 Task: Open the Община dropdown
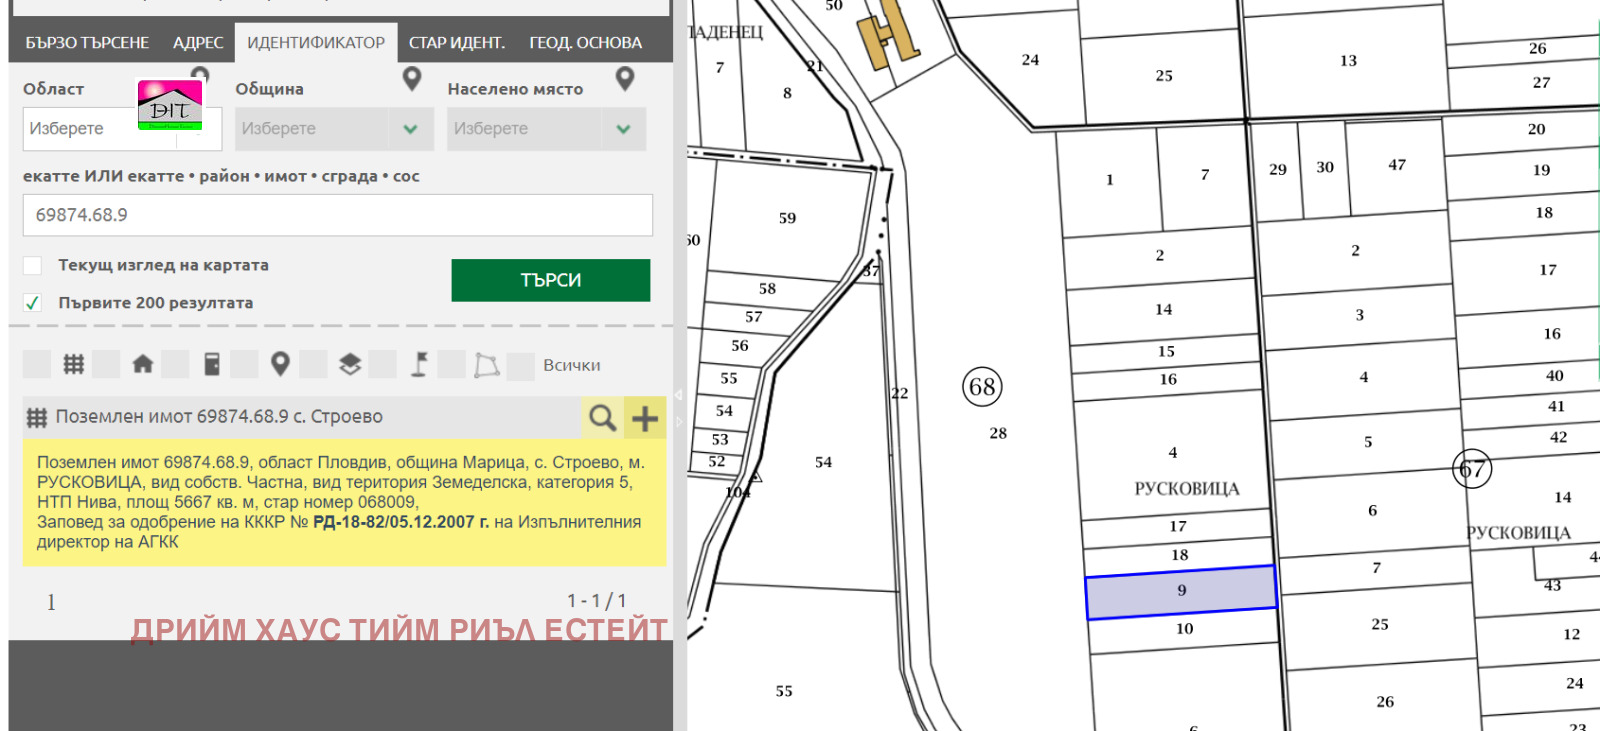click(334, 129)
